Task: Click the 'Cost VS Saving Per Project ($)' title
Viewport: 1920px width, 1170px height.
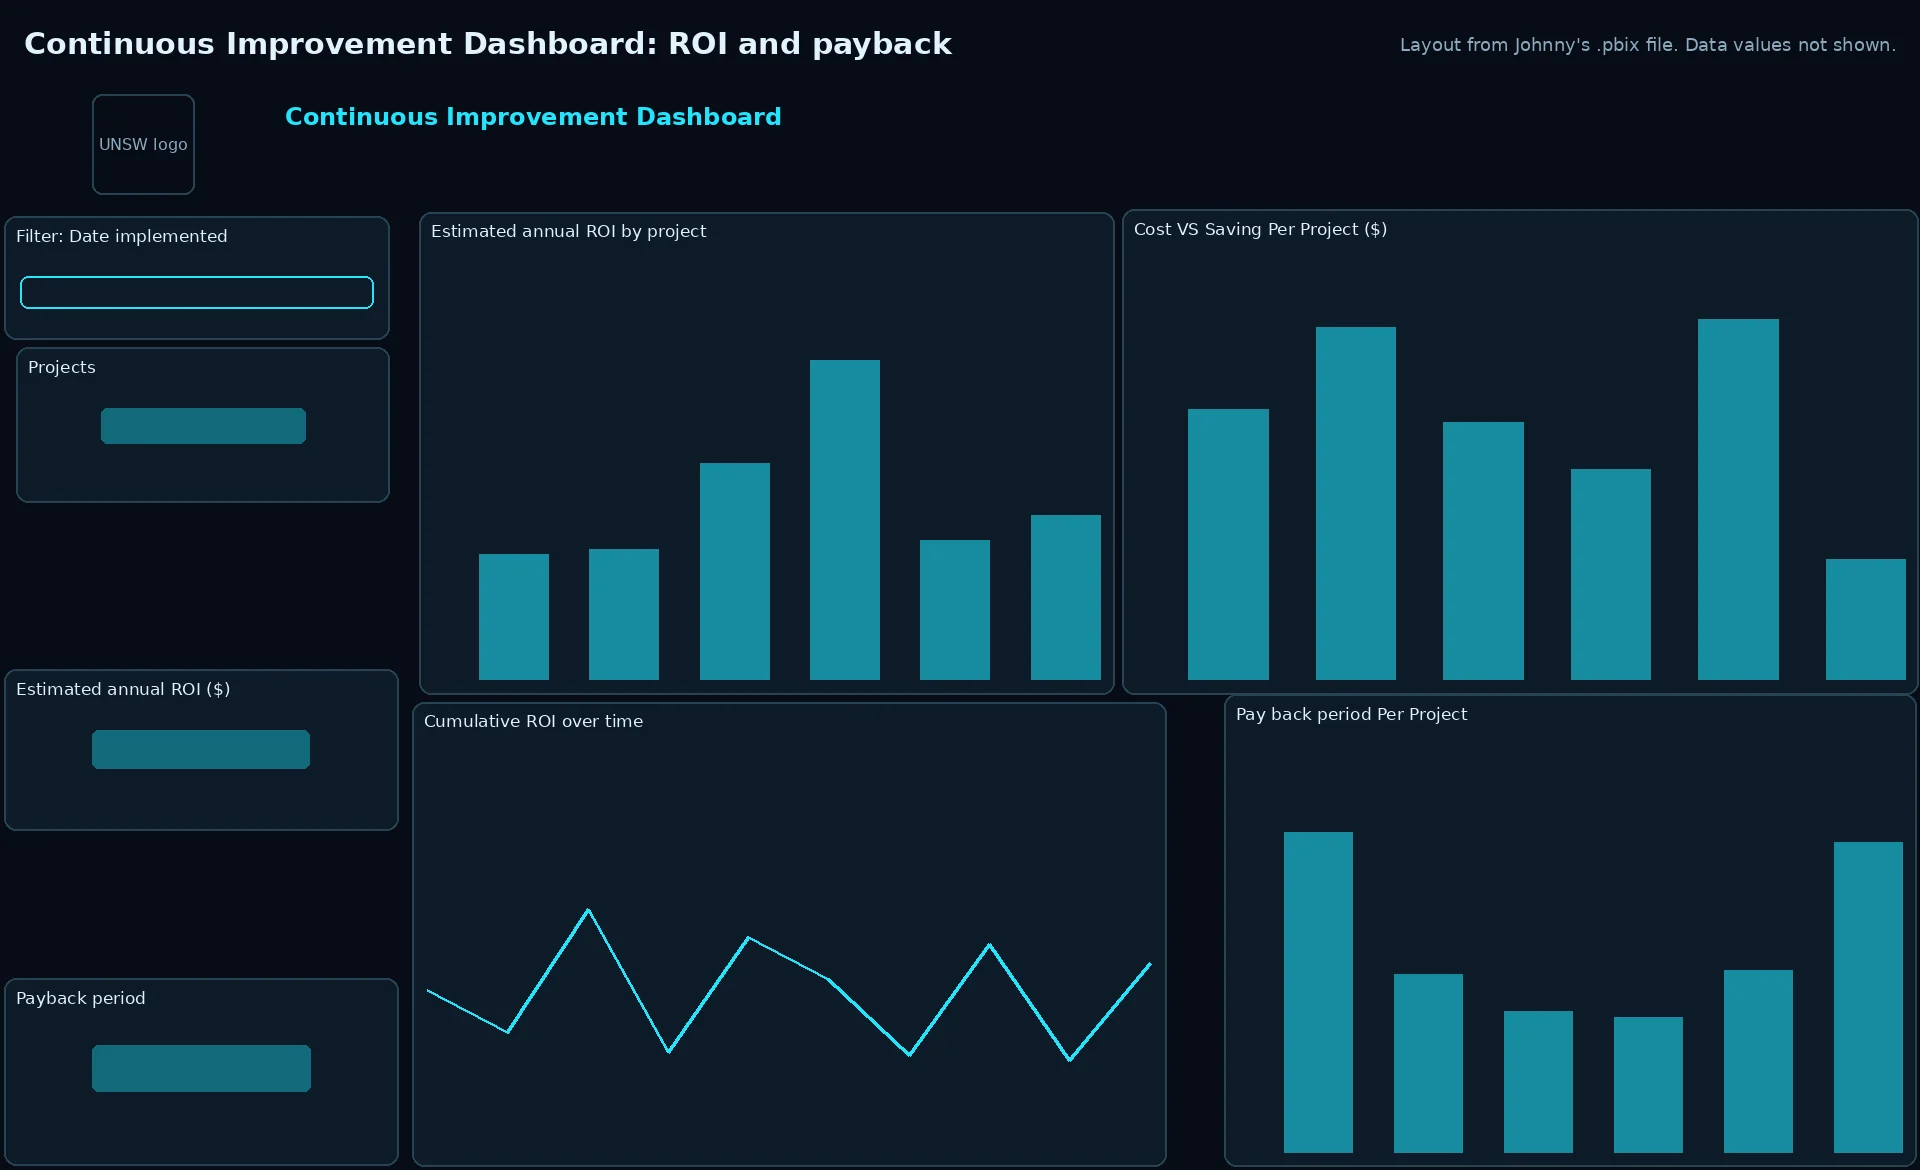Action: tap(1260, 229)
